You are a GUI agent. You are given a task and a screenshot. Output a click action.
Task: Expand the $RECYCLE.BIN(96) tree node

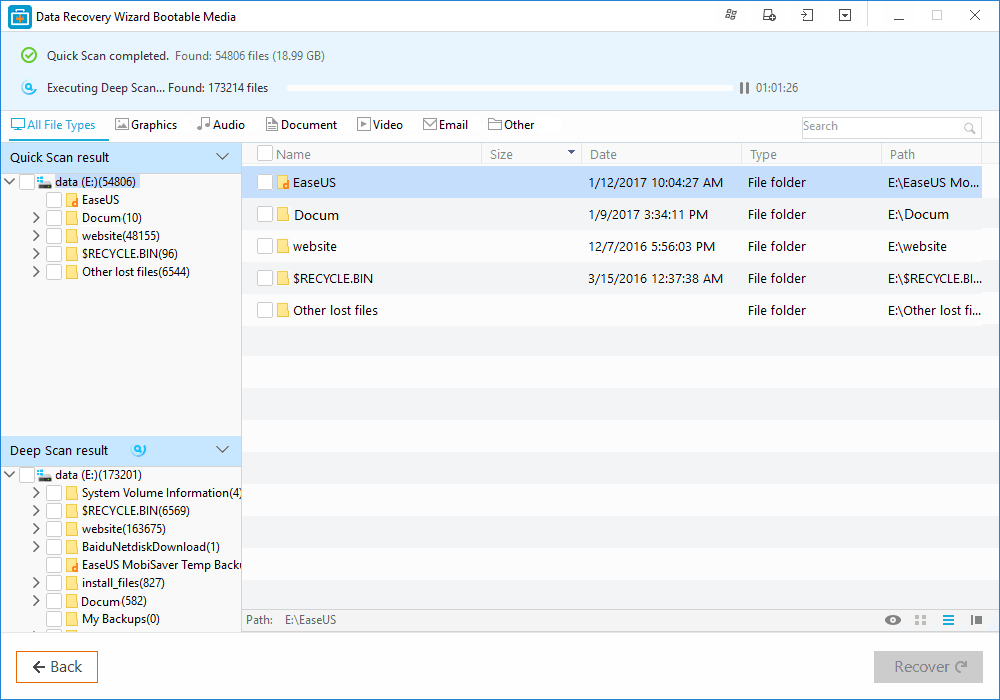pos(36,254)
